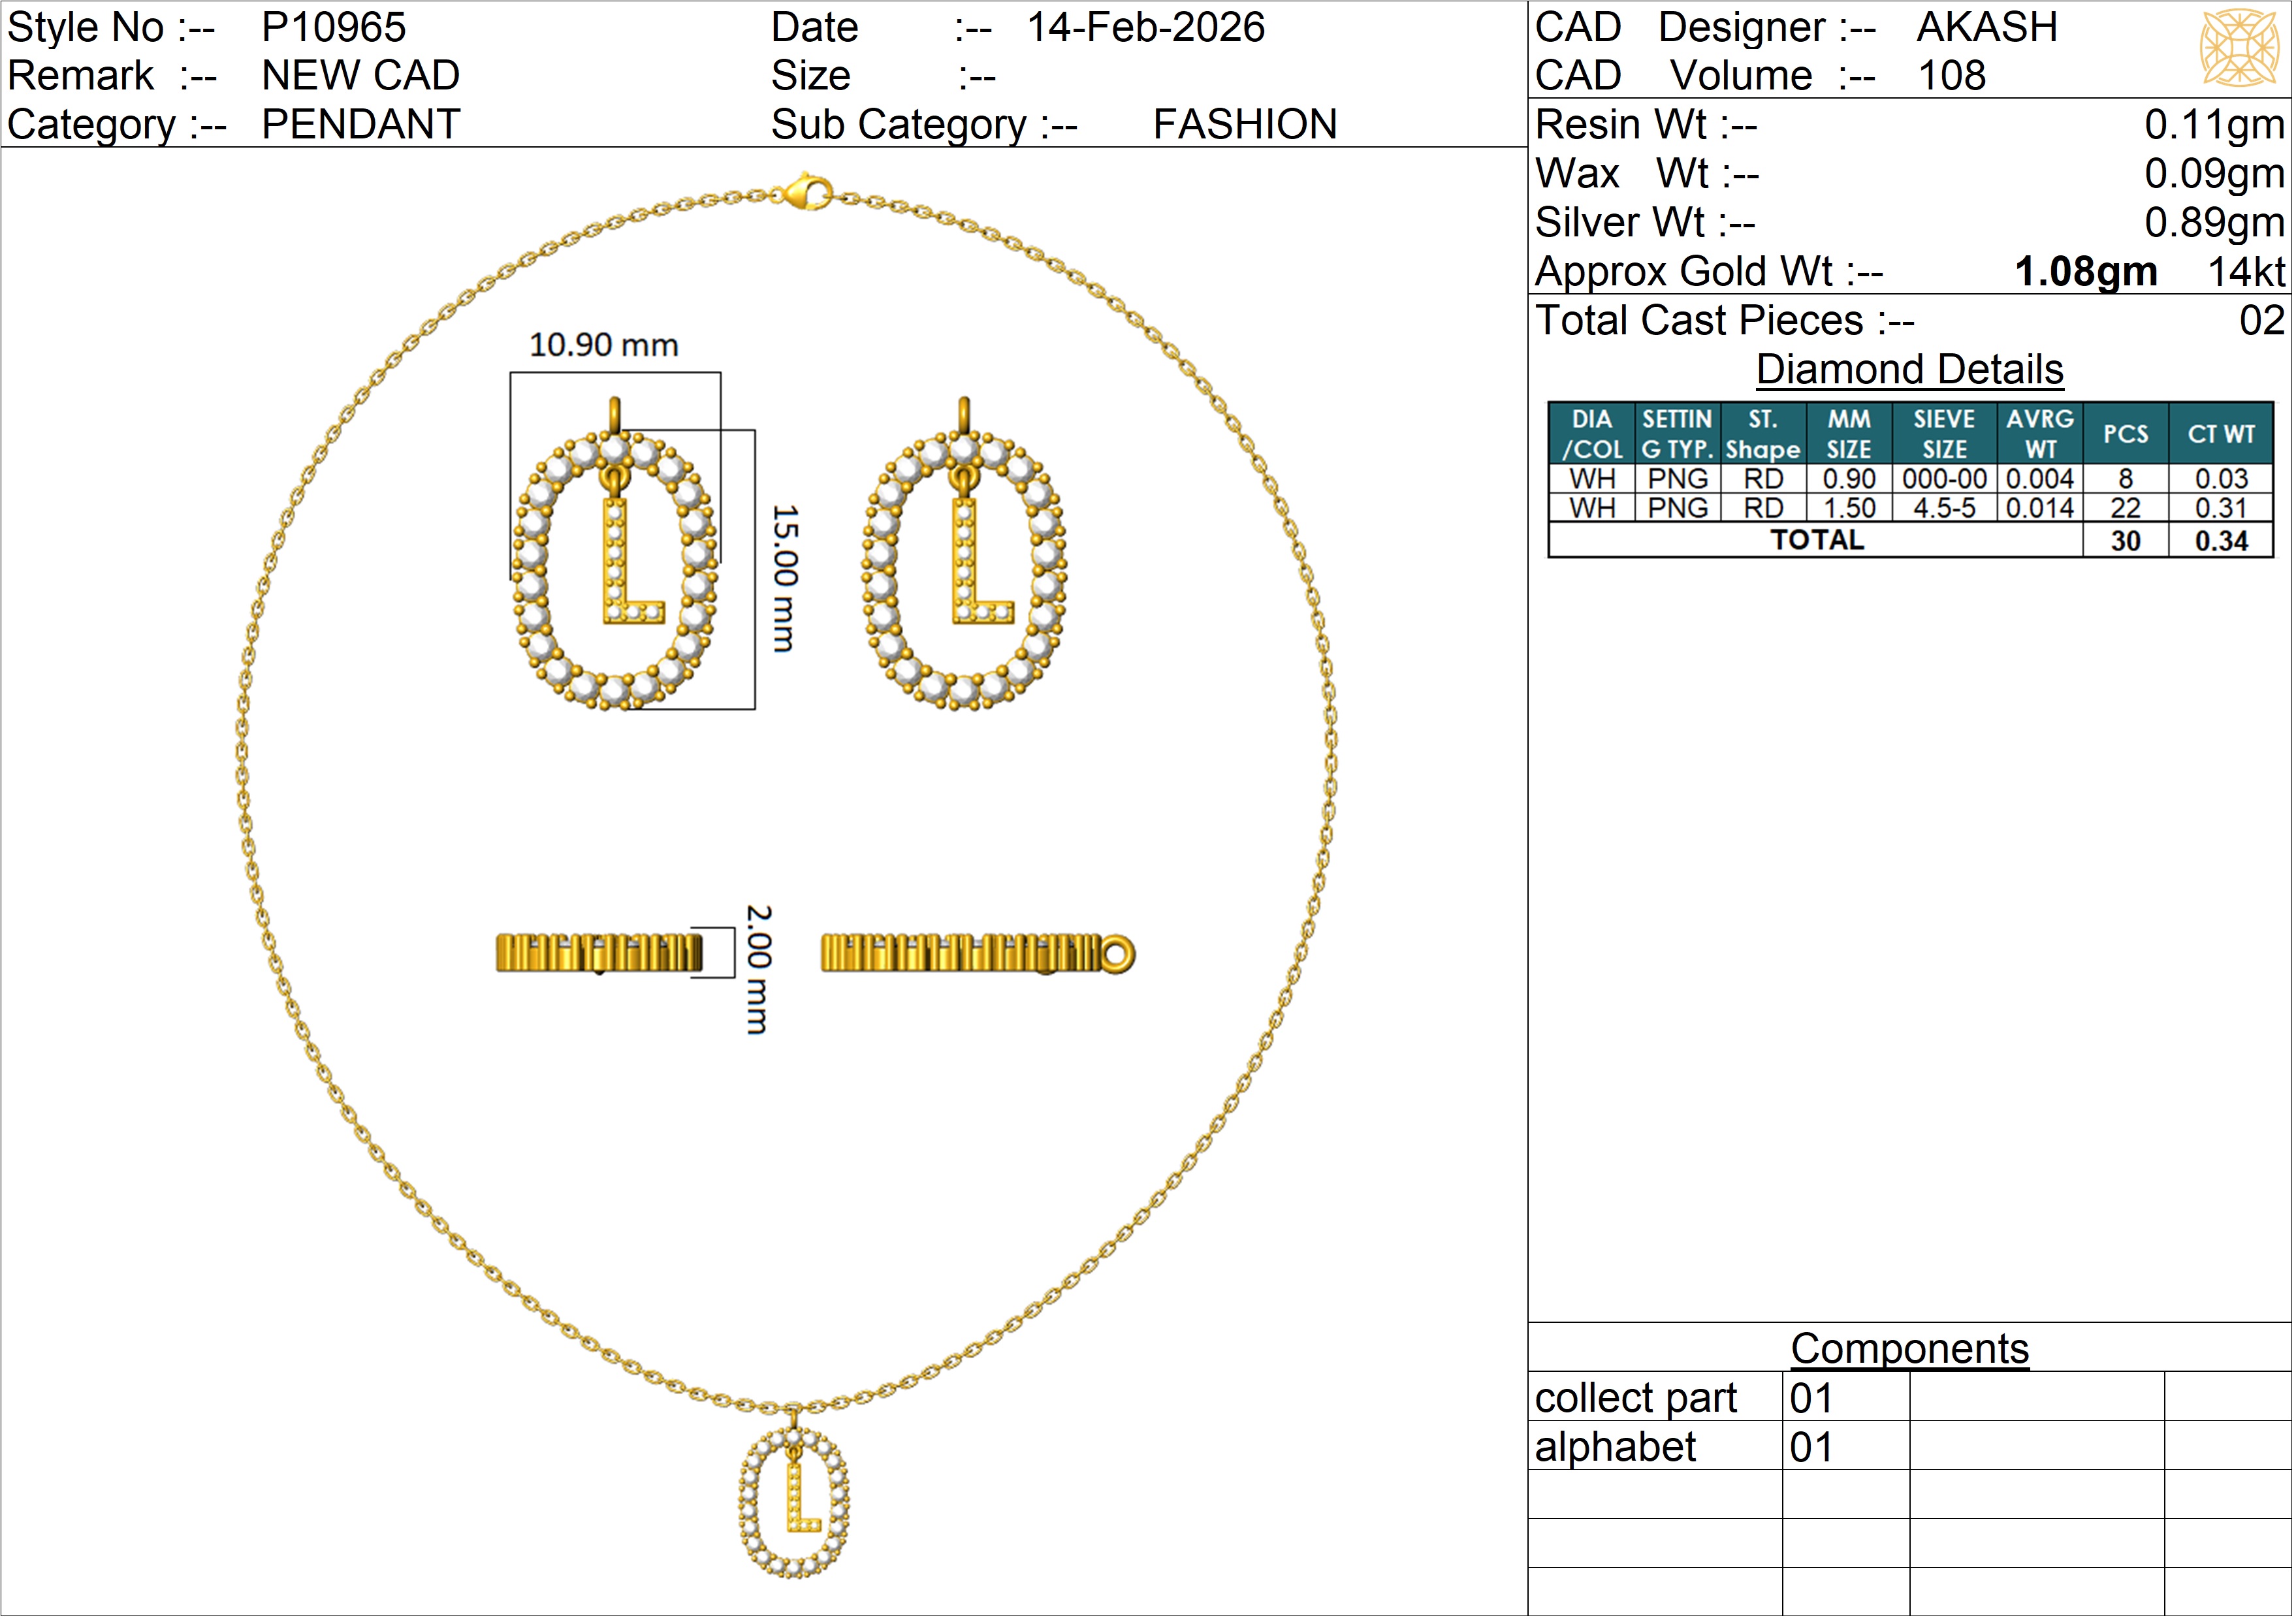Screen dimensions: 2296x1622
Task: Click the Components heading
Action: point(1909,1349)
